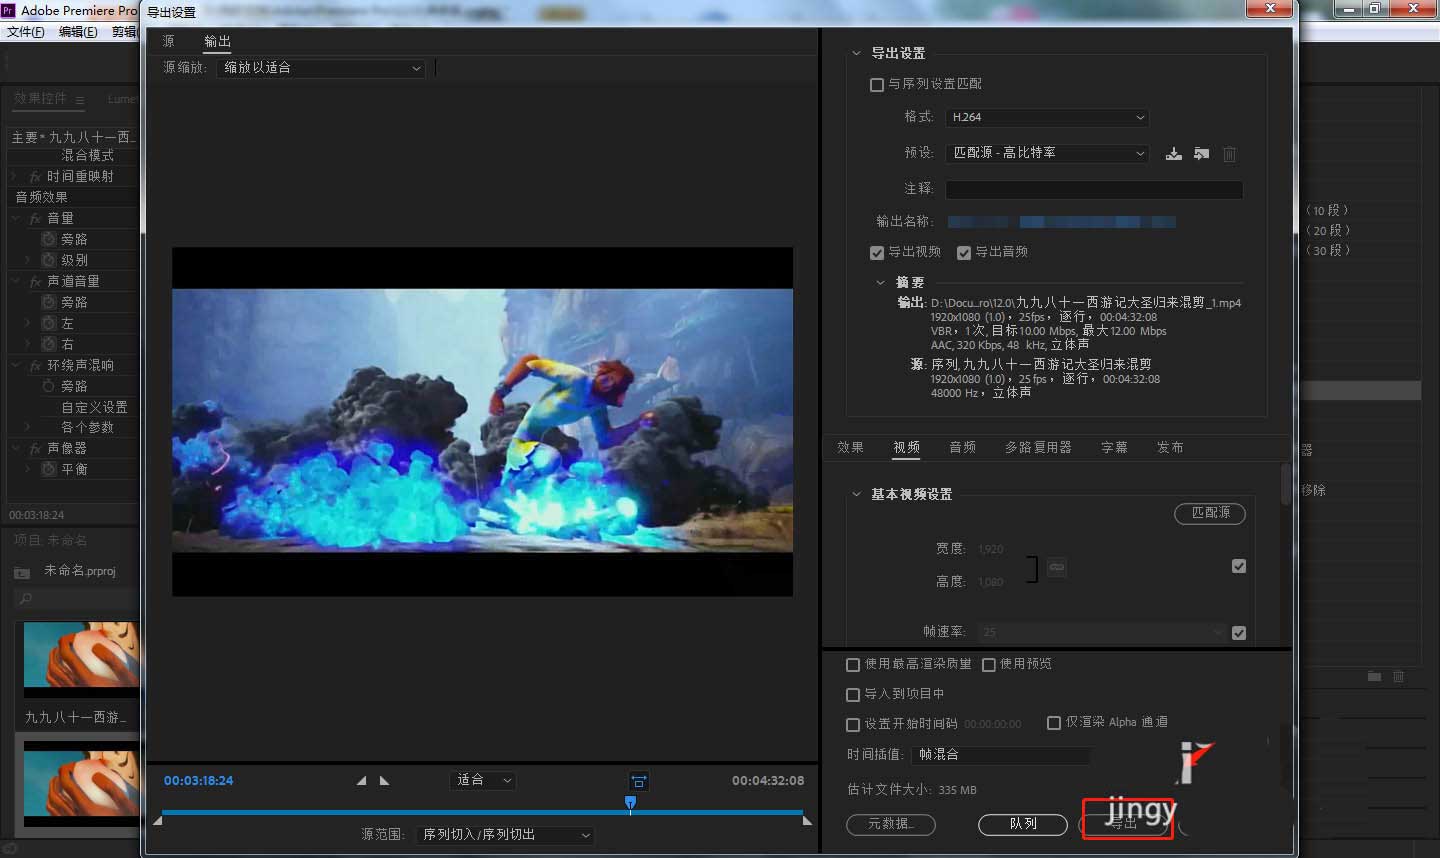Uncheck the 导出音频 checkbox

[x=964, y=253]
